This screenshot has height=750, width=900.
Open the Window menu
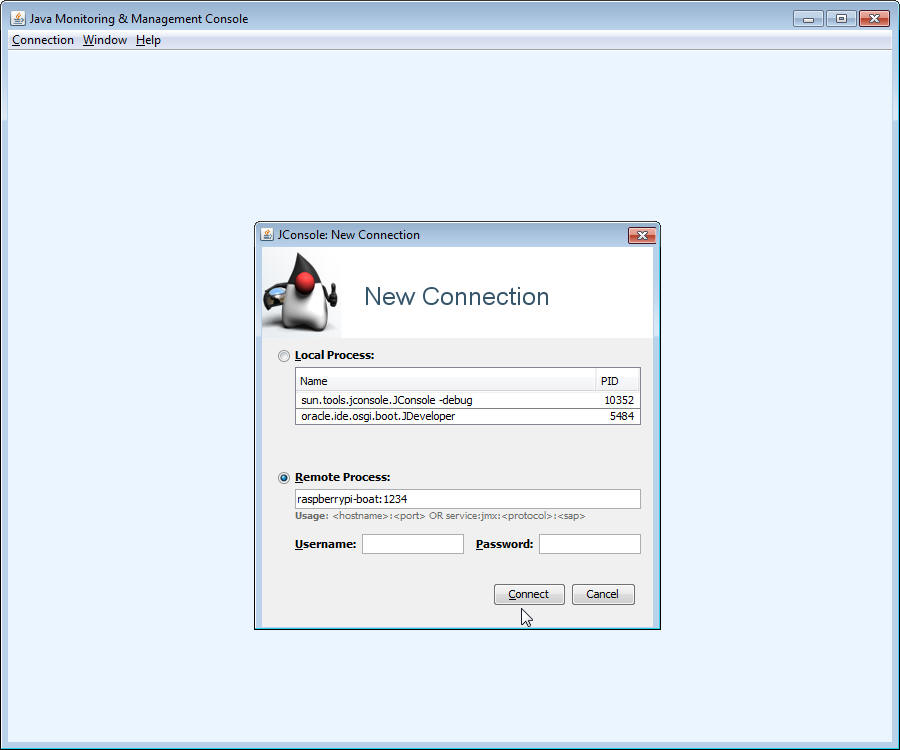pyautogui.click(x=105, y=40)
